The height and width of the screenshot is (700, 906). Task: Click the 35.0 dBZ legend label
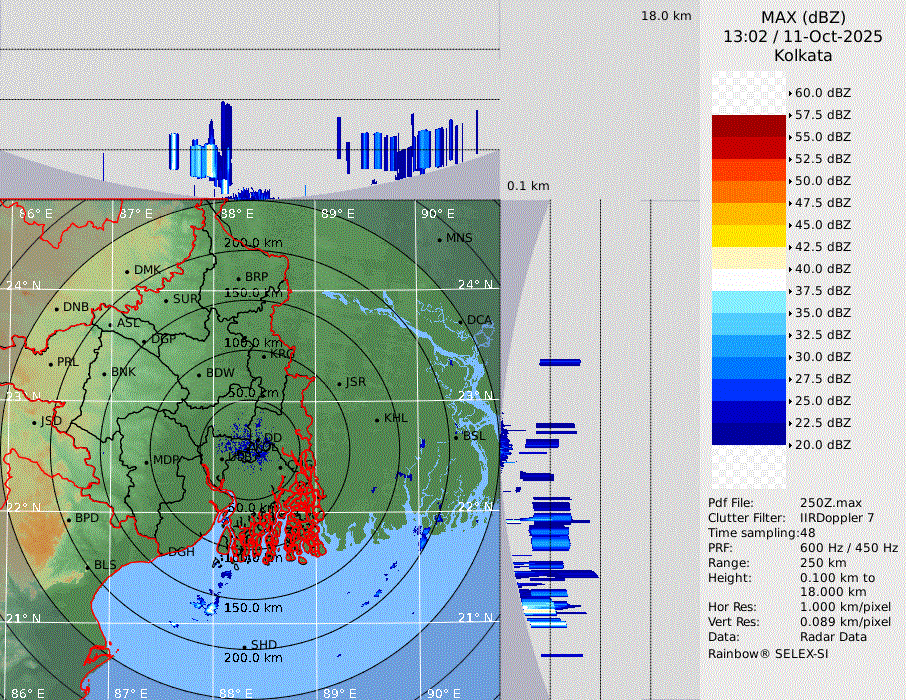tap(822, 313)
